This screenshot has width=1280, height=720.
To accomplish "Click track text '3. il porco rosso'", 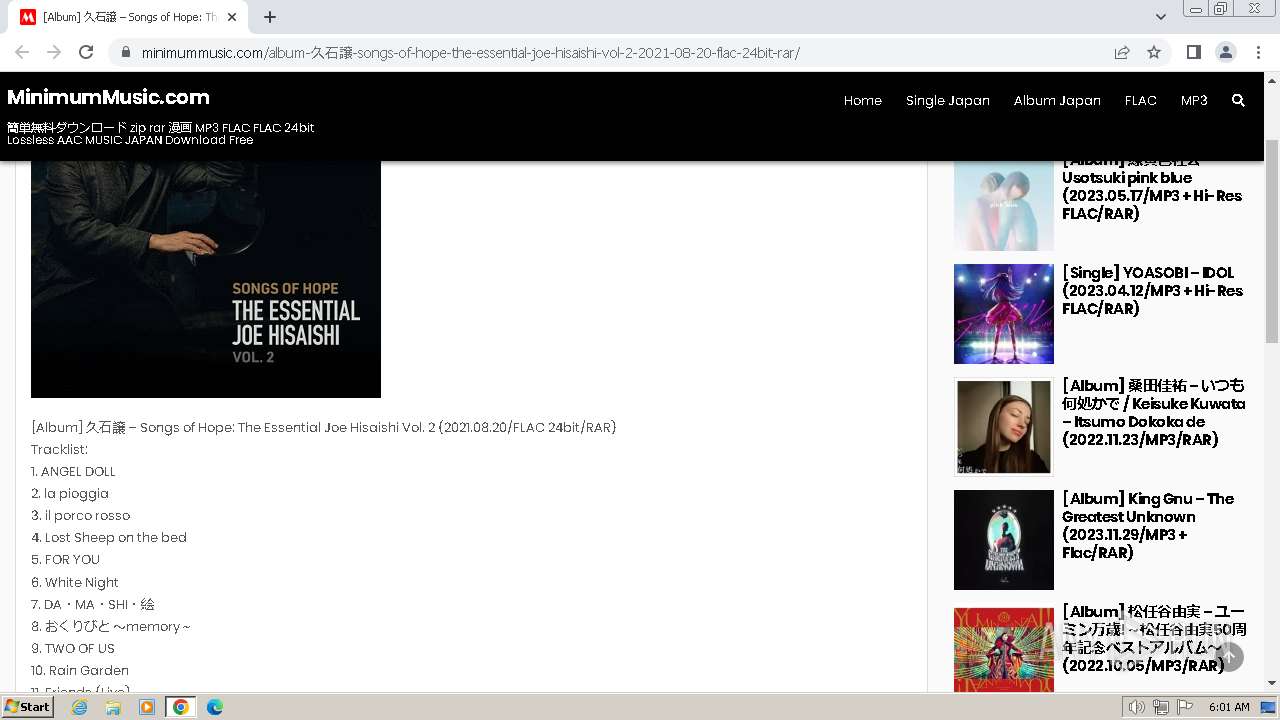I will pos(80,515).
